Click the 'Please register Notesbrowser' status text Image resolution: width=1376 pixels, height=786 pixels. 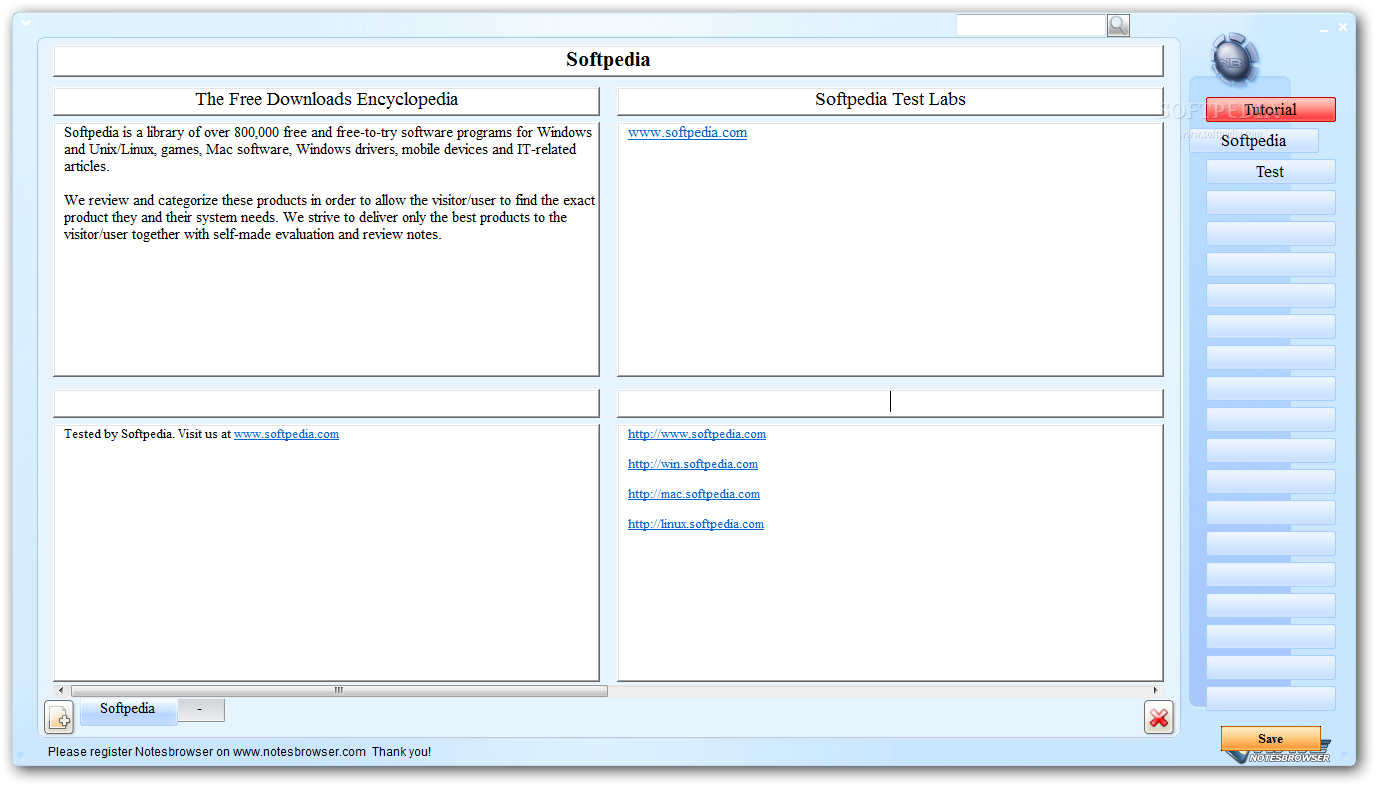coord(239,752)
